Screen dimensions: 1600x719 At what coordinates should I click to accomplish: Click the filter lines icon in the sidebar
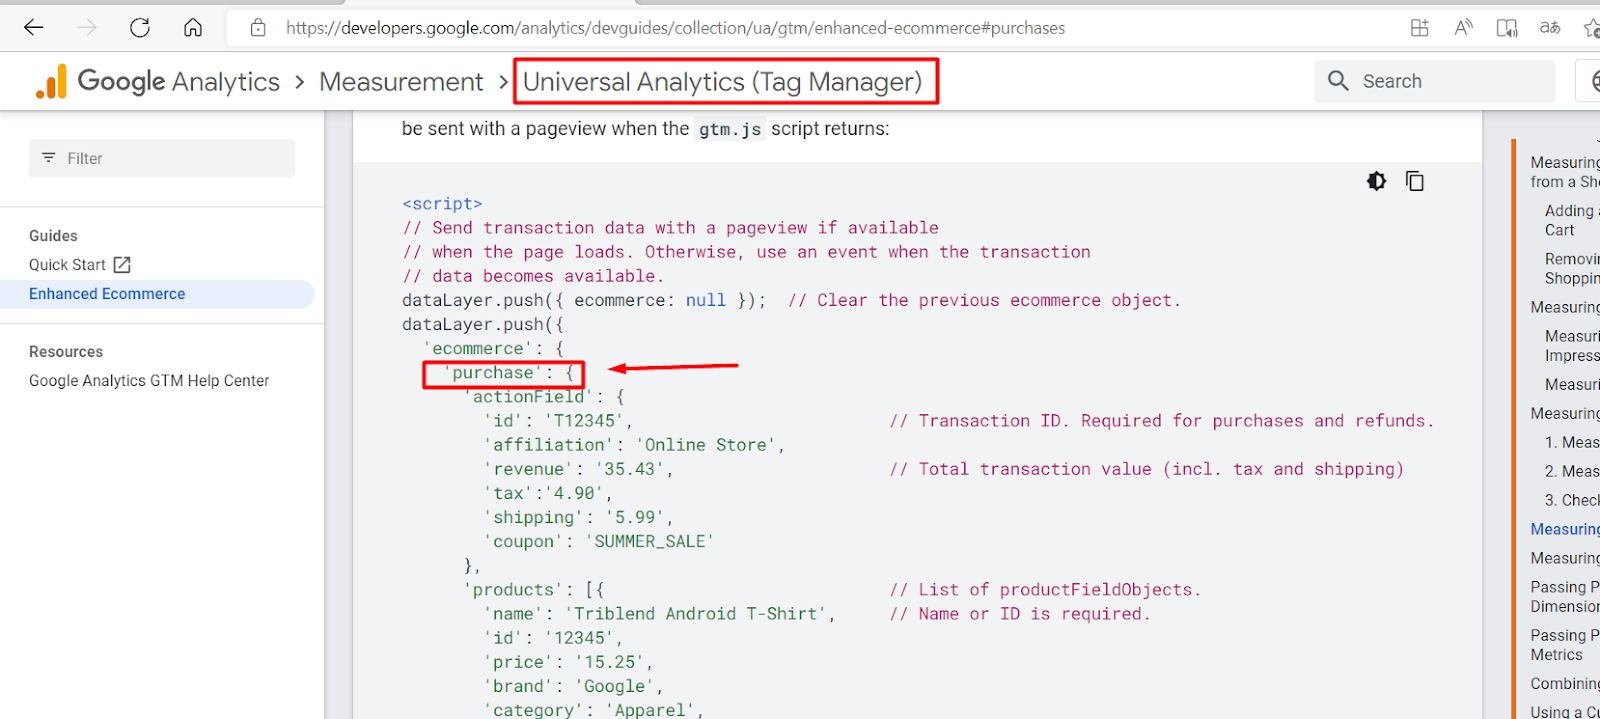tap(48, 158)
